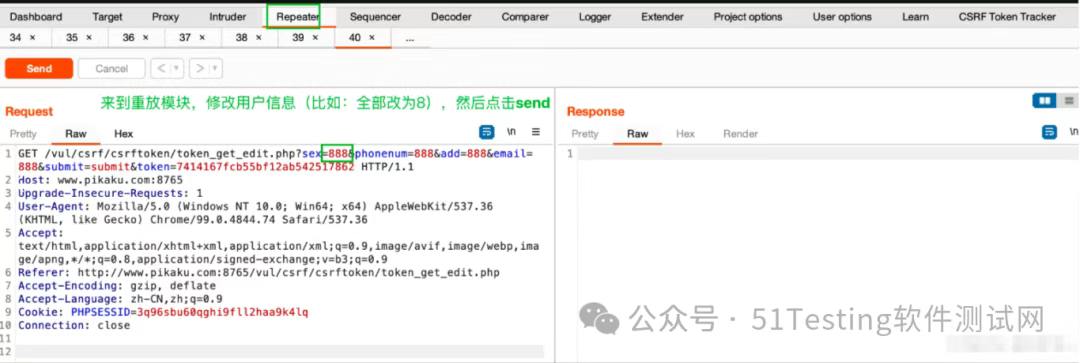The width and height of the screenshot is (1080, 363).
Task: Open the Logger tab
Action: (595, 17)
